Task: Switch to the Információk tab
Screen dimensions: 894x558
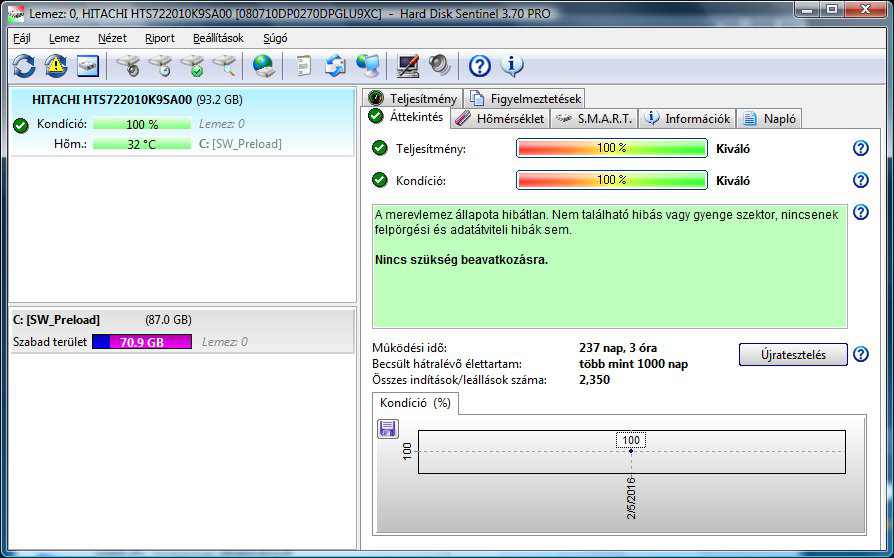Action: coord(687,119)
